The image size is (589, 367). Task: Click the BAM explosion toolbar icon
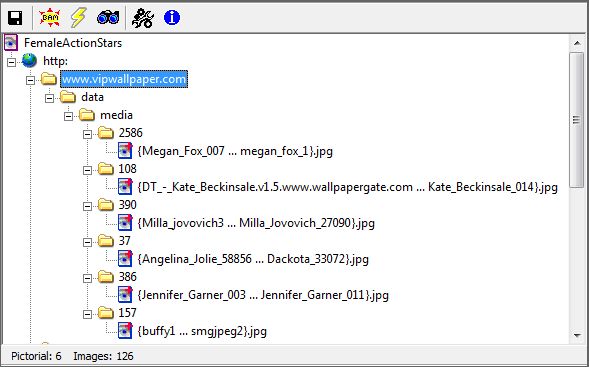[50, 18]
